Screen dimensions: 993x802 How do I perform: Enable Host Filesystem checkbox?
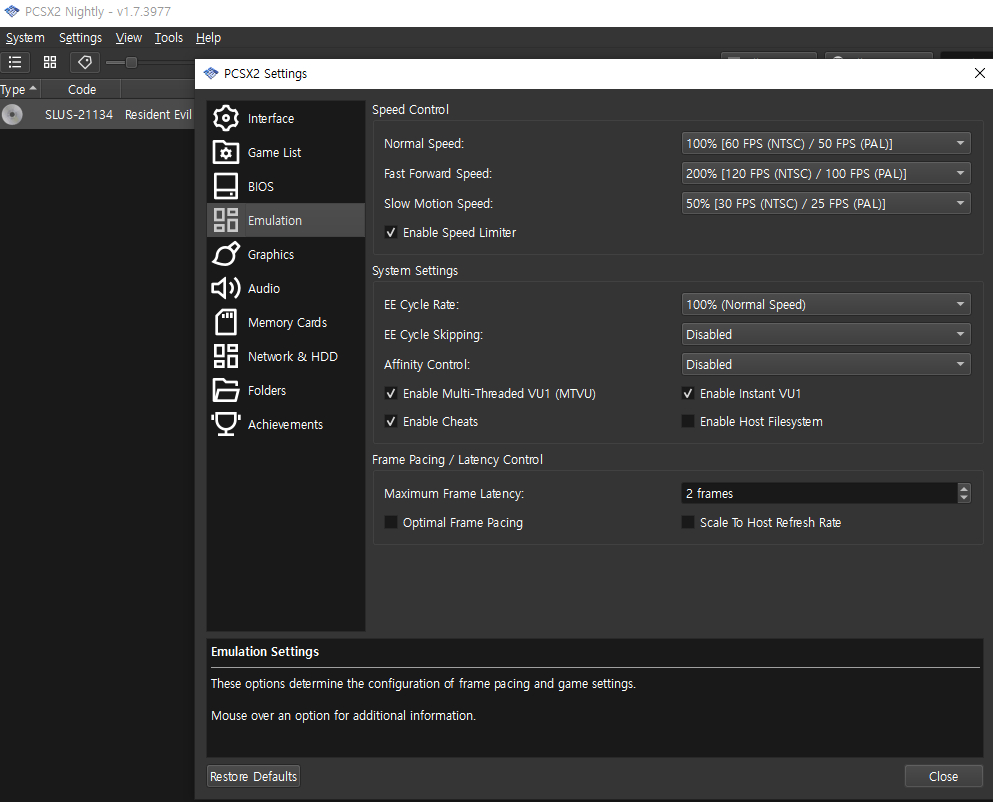pyautogui.click(x=688, y=421)
